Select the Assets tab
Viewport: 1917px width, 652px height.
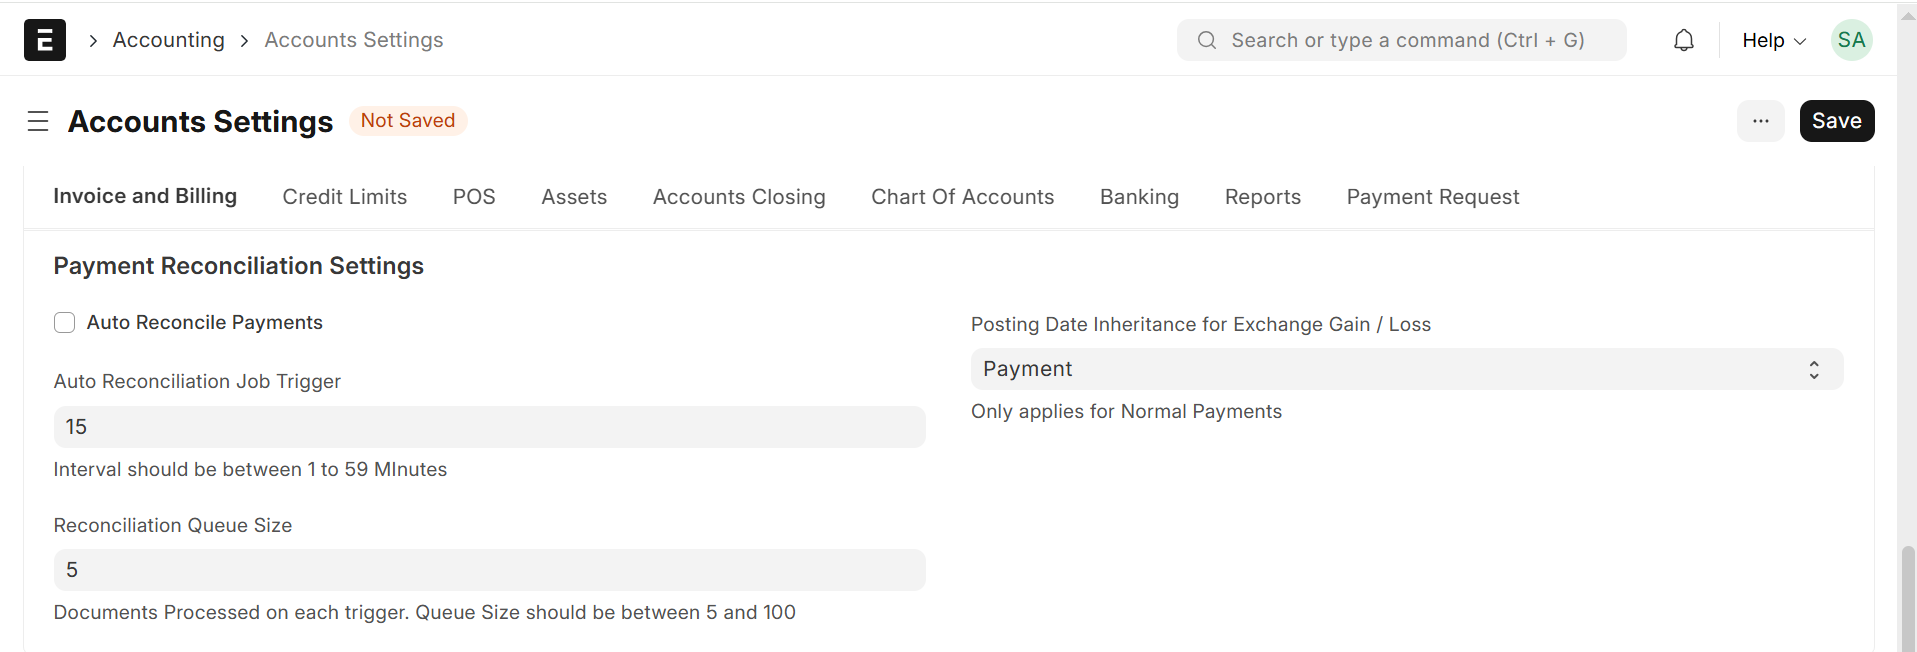click(x=574, y=197)
